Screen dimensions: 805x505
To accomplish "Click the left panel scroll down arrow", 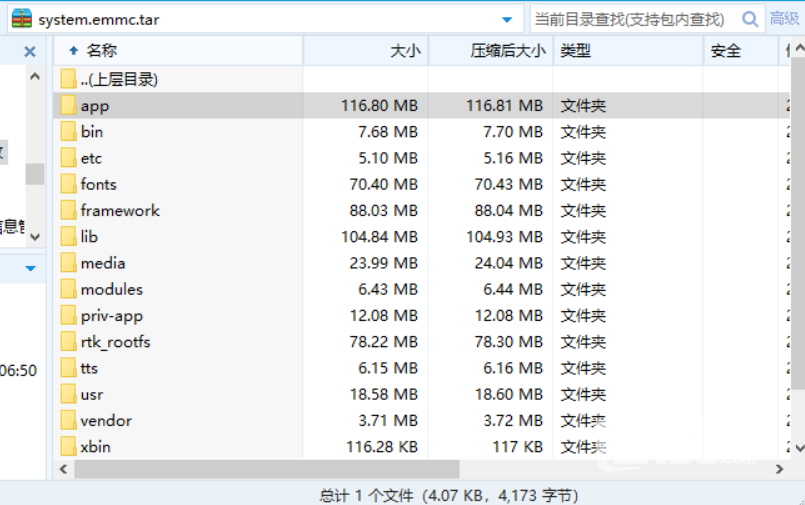I will [35, 237].
